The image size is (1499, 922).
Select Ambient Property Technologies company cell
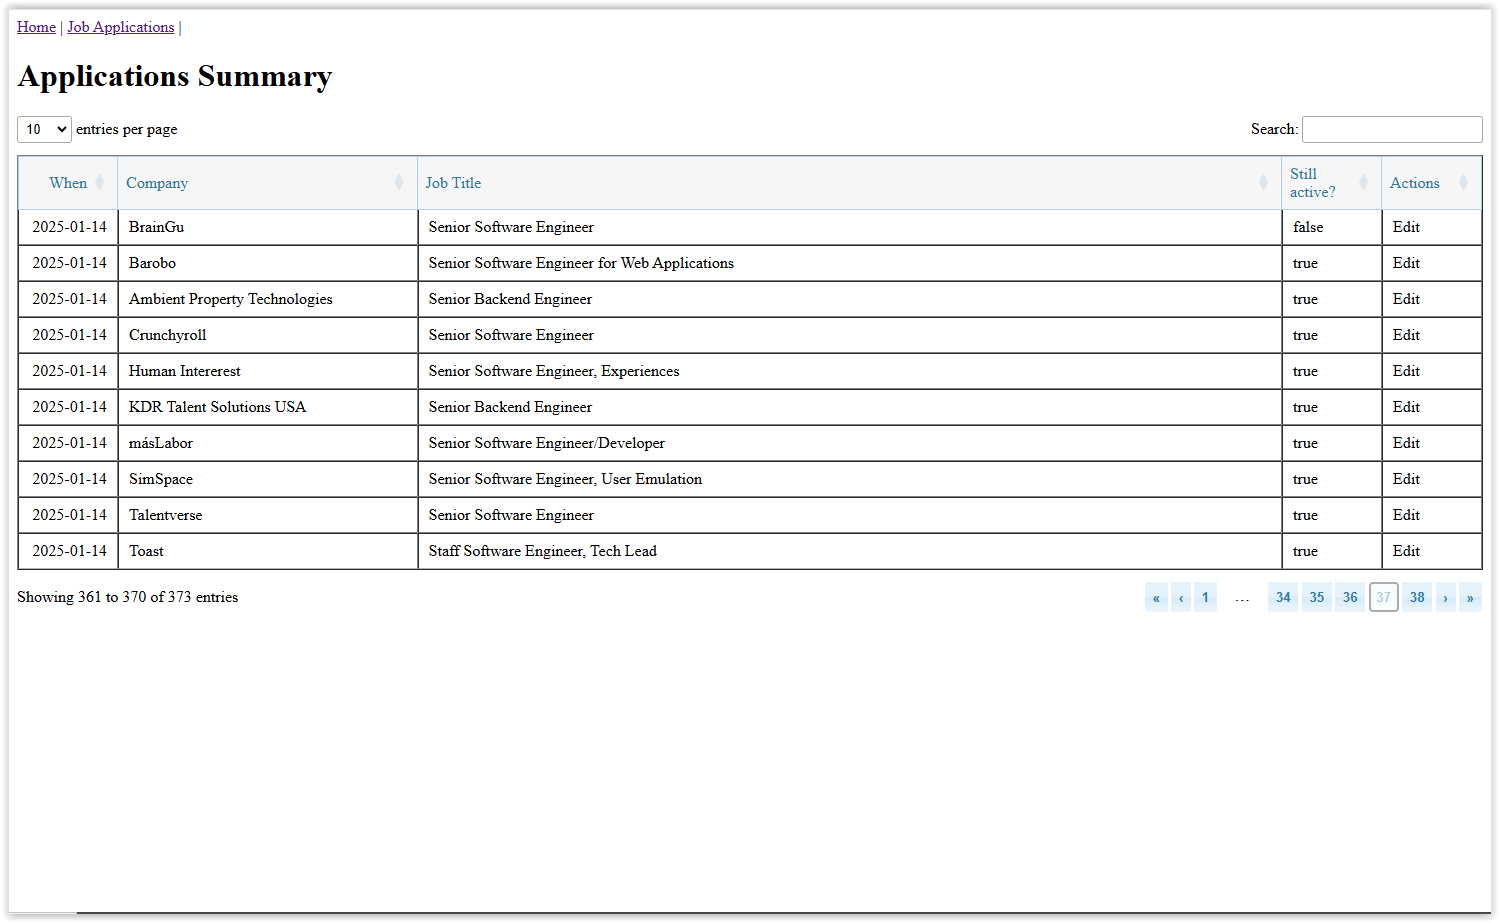268,299
